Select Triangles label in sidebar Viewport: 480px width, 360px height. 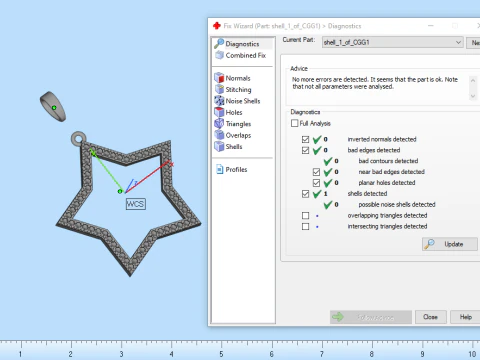coord(238,124)
